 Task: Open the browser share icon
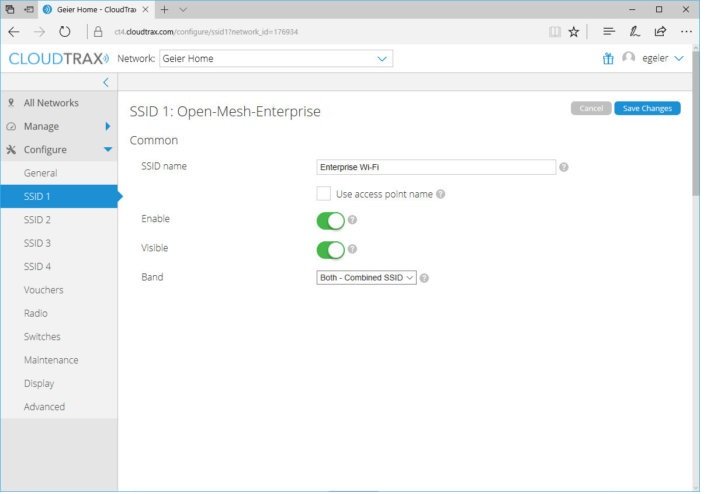click(x=660, y=31)
